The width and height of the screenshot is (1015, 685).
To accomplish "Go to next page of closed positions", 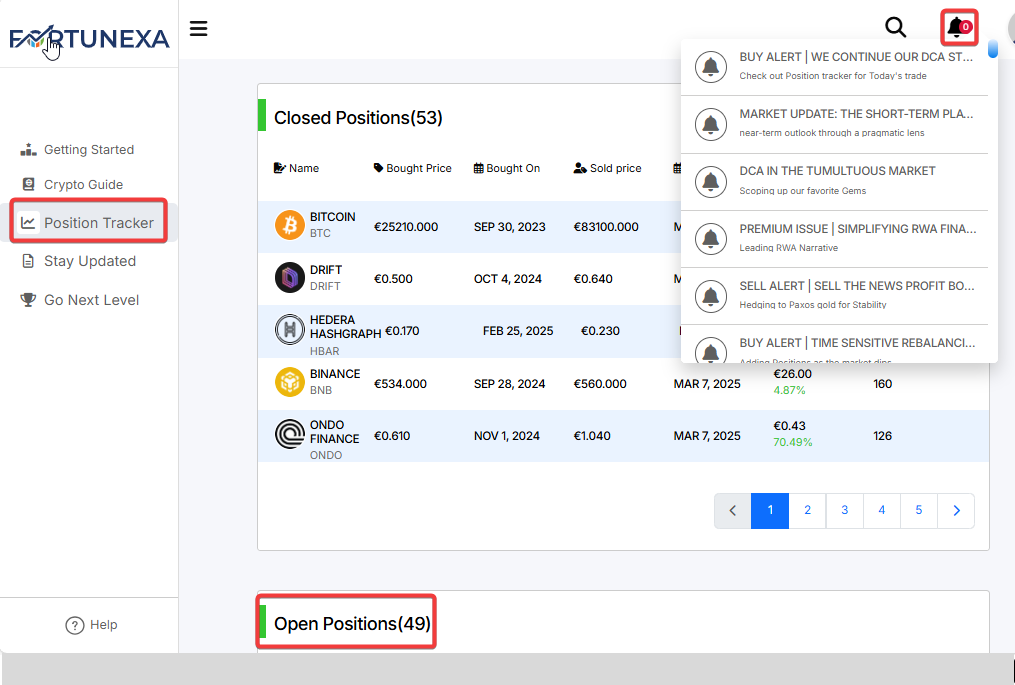I will [x=956, y=511].
